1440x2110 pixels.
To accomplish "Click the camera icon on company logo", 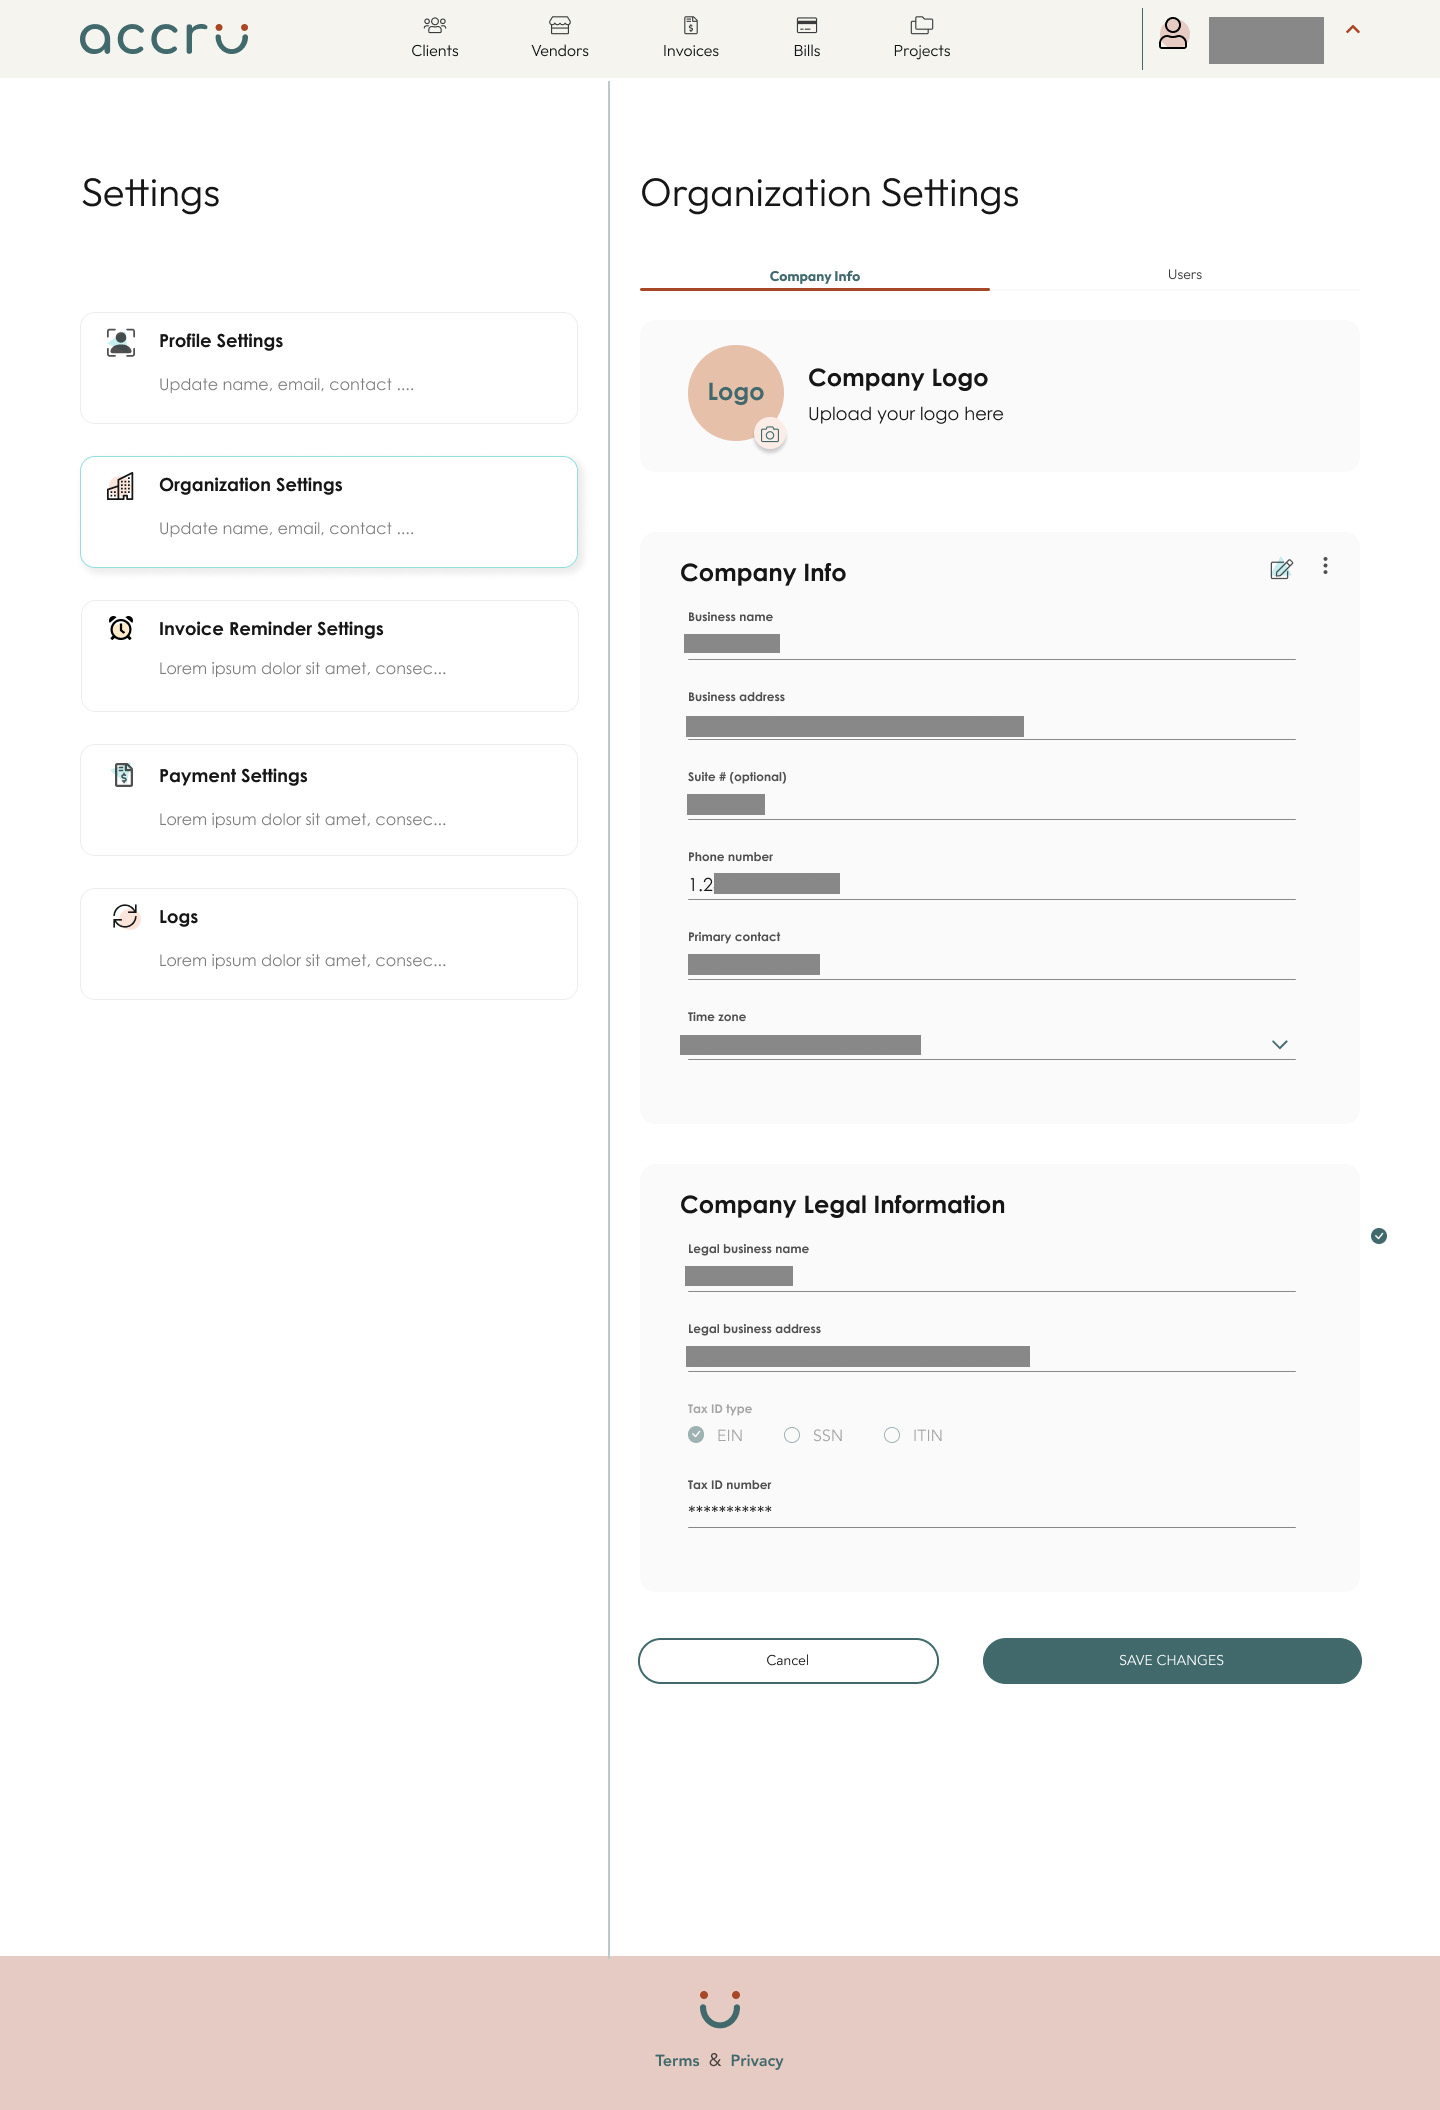I will pyautogui.click(x=770, y=435).
